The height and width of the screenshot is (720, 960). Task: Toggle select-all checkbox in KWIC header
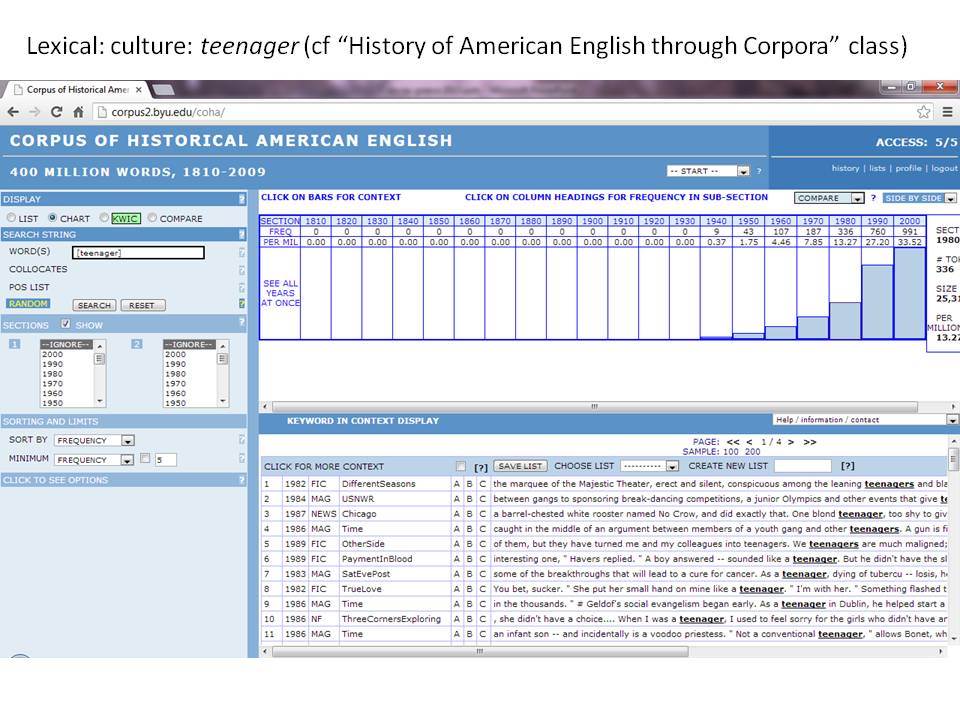[460, 467]
